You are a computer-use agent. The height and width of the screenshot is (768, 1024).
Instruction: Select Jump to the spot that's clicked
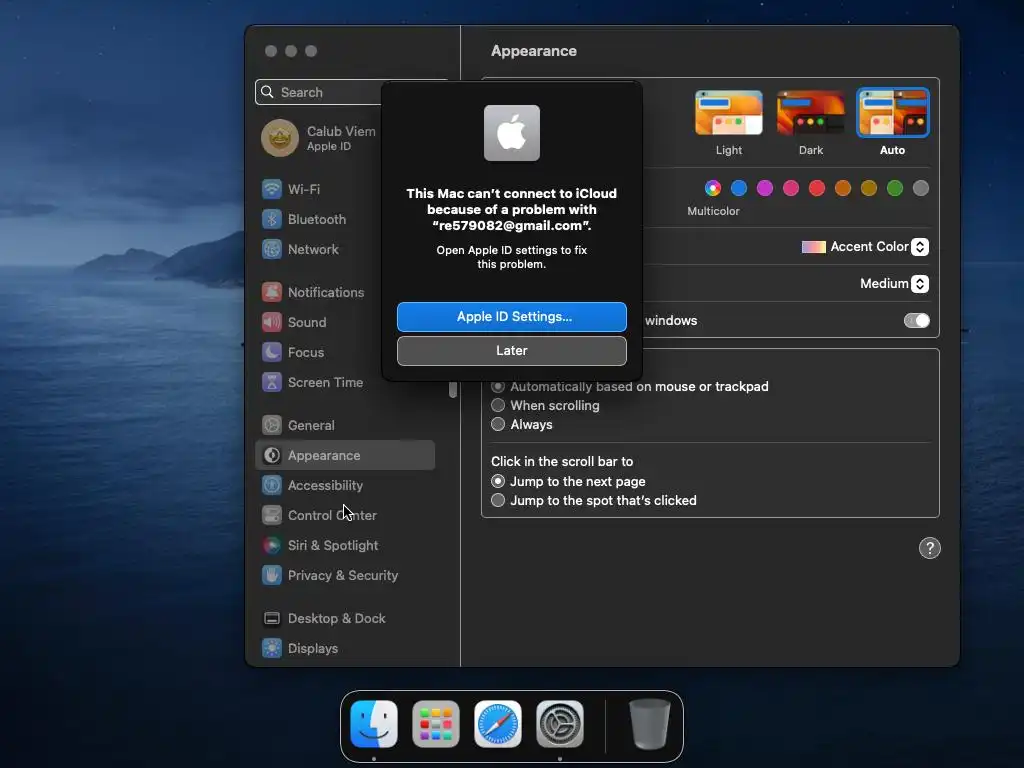point(498,500)
